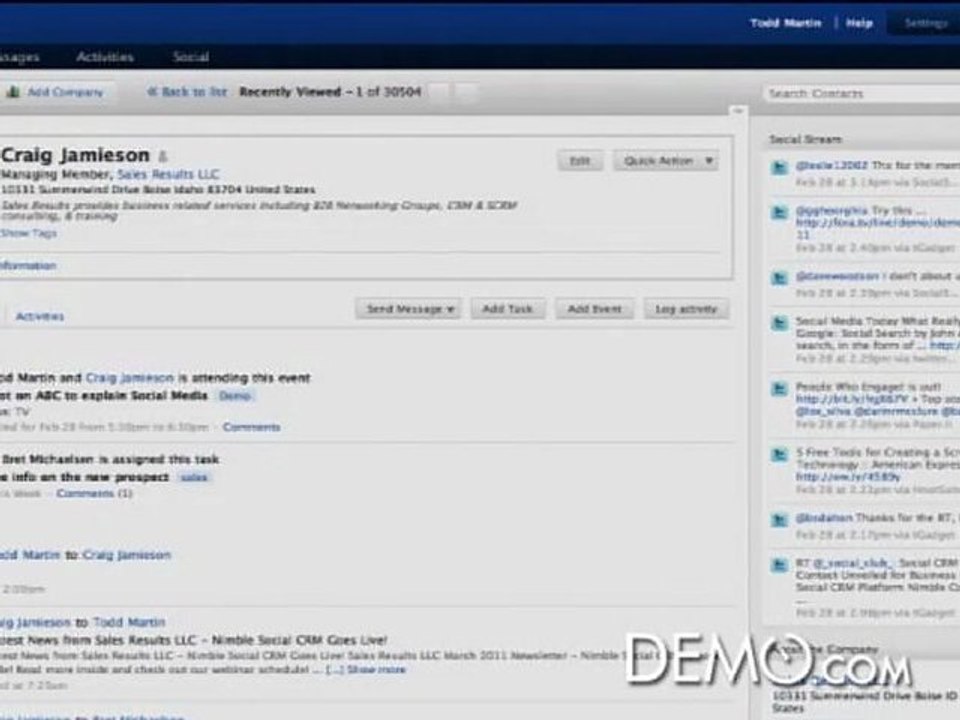This screenshot has height=720, width=960.
Task: Click the @leslie12082 handle in the Social Stream
Action: point(831,166)
